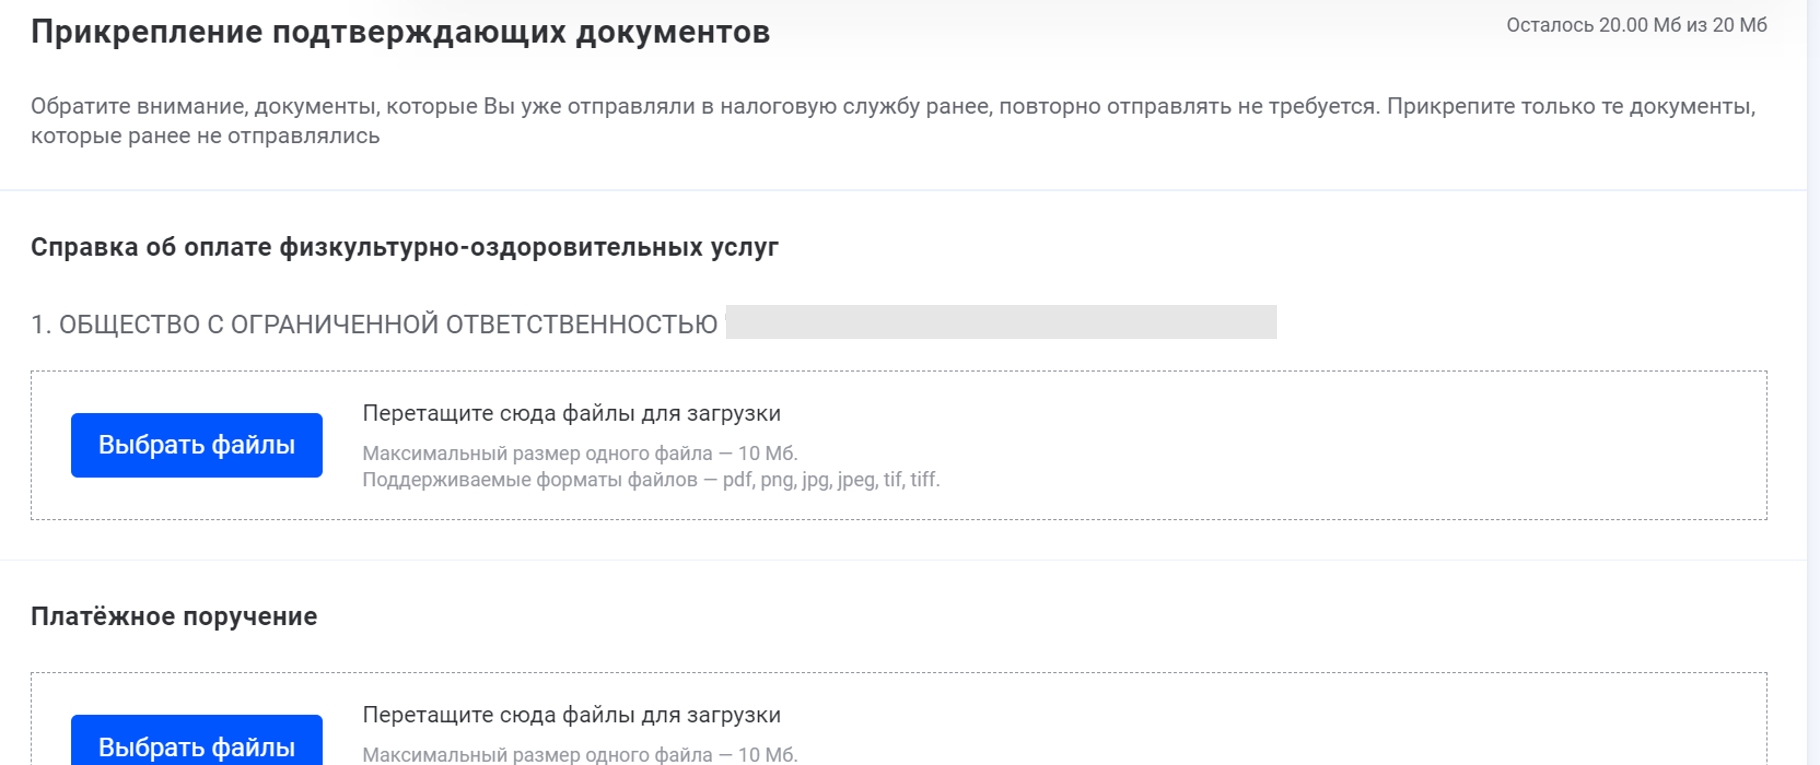The height and width of the screenshot is (765, 1820).
Task: Click Выбрать файлы for the fitness services certificate
Action: [x=196, y=445]
